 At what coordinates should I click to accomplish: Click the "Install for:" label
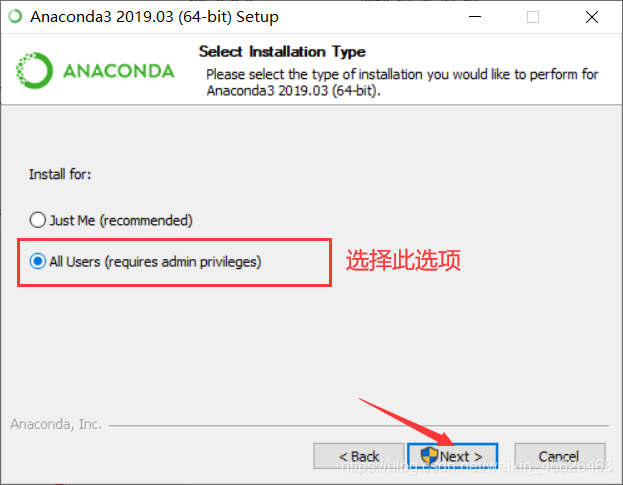click(x=60, y=174)
